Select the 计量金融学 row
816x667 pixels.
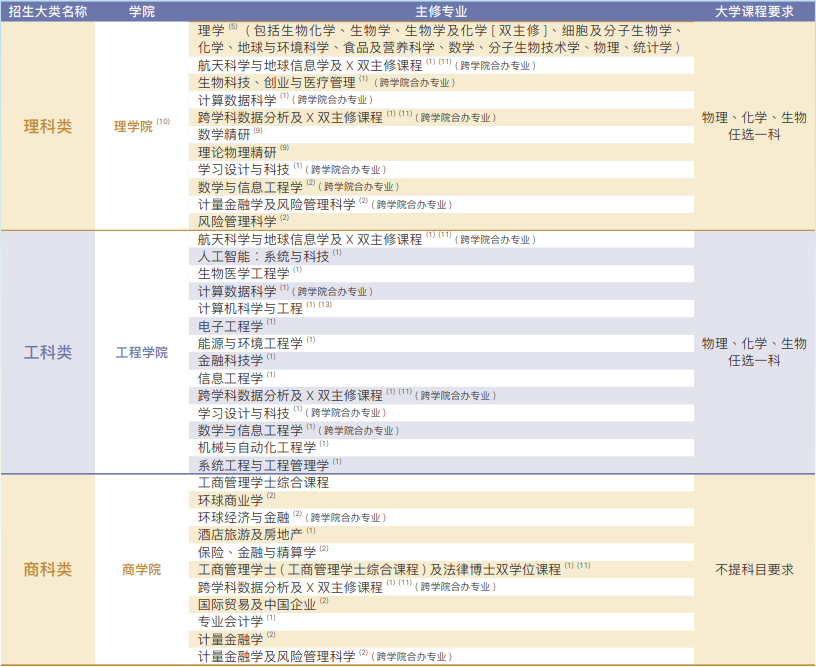click(441, 639)
